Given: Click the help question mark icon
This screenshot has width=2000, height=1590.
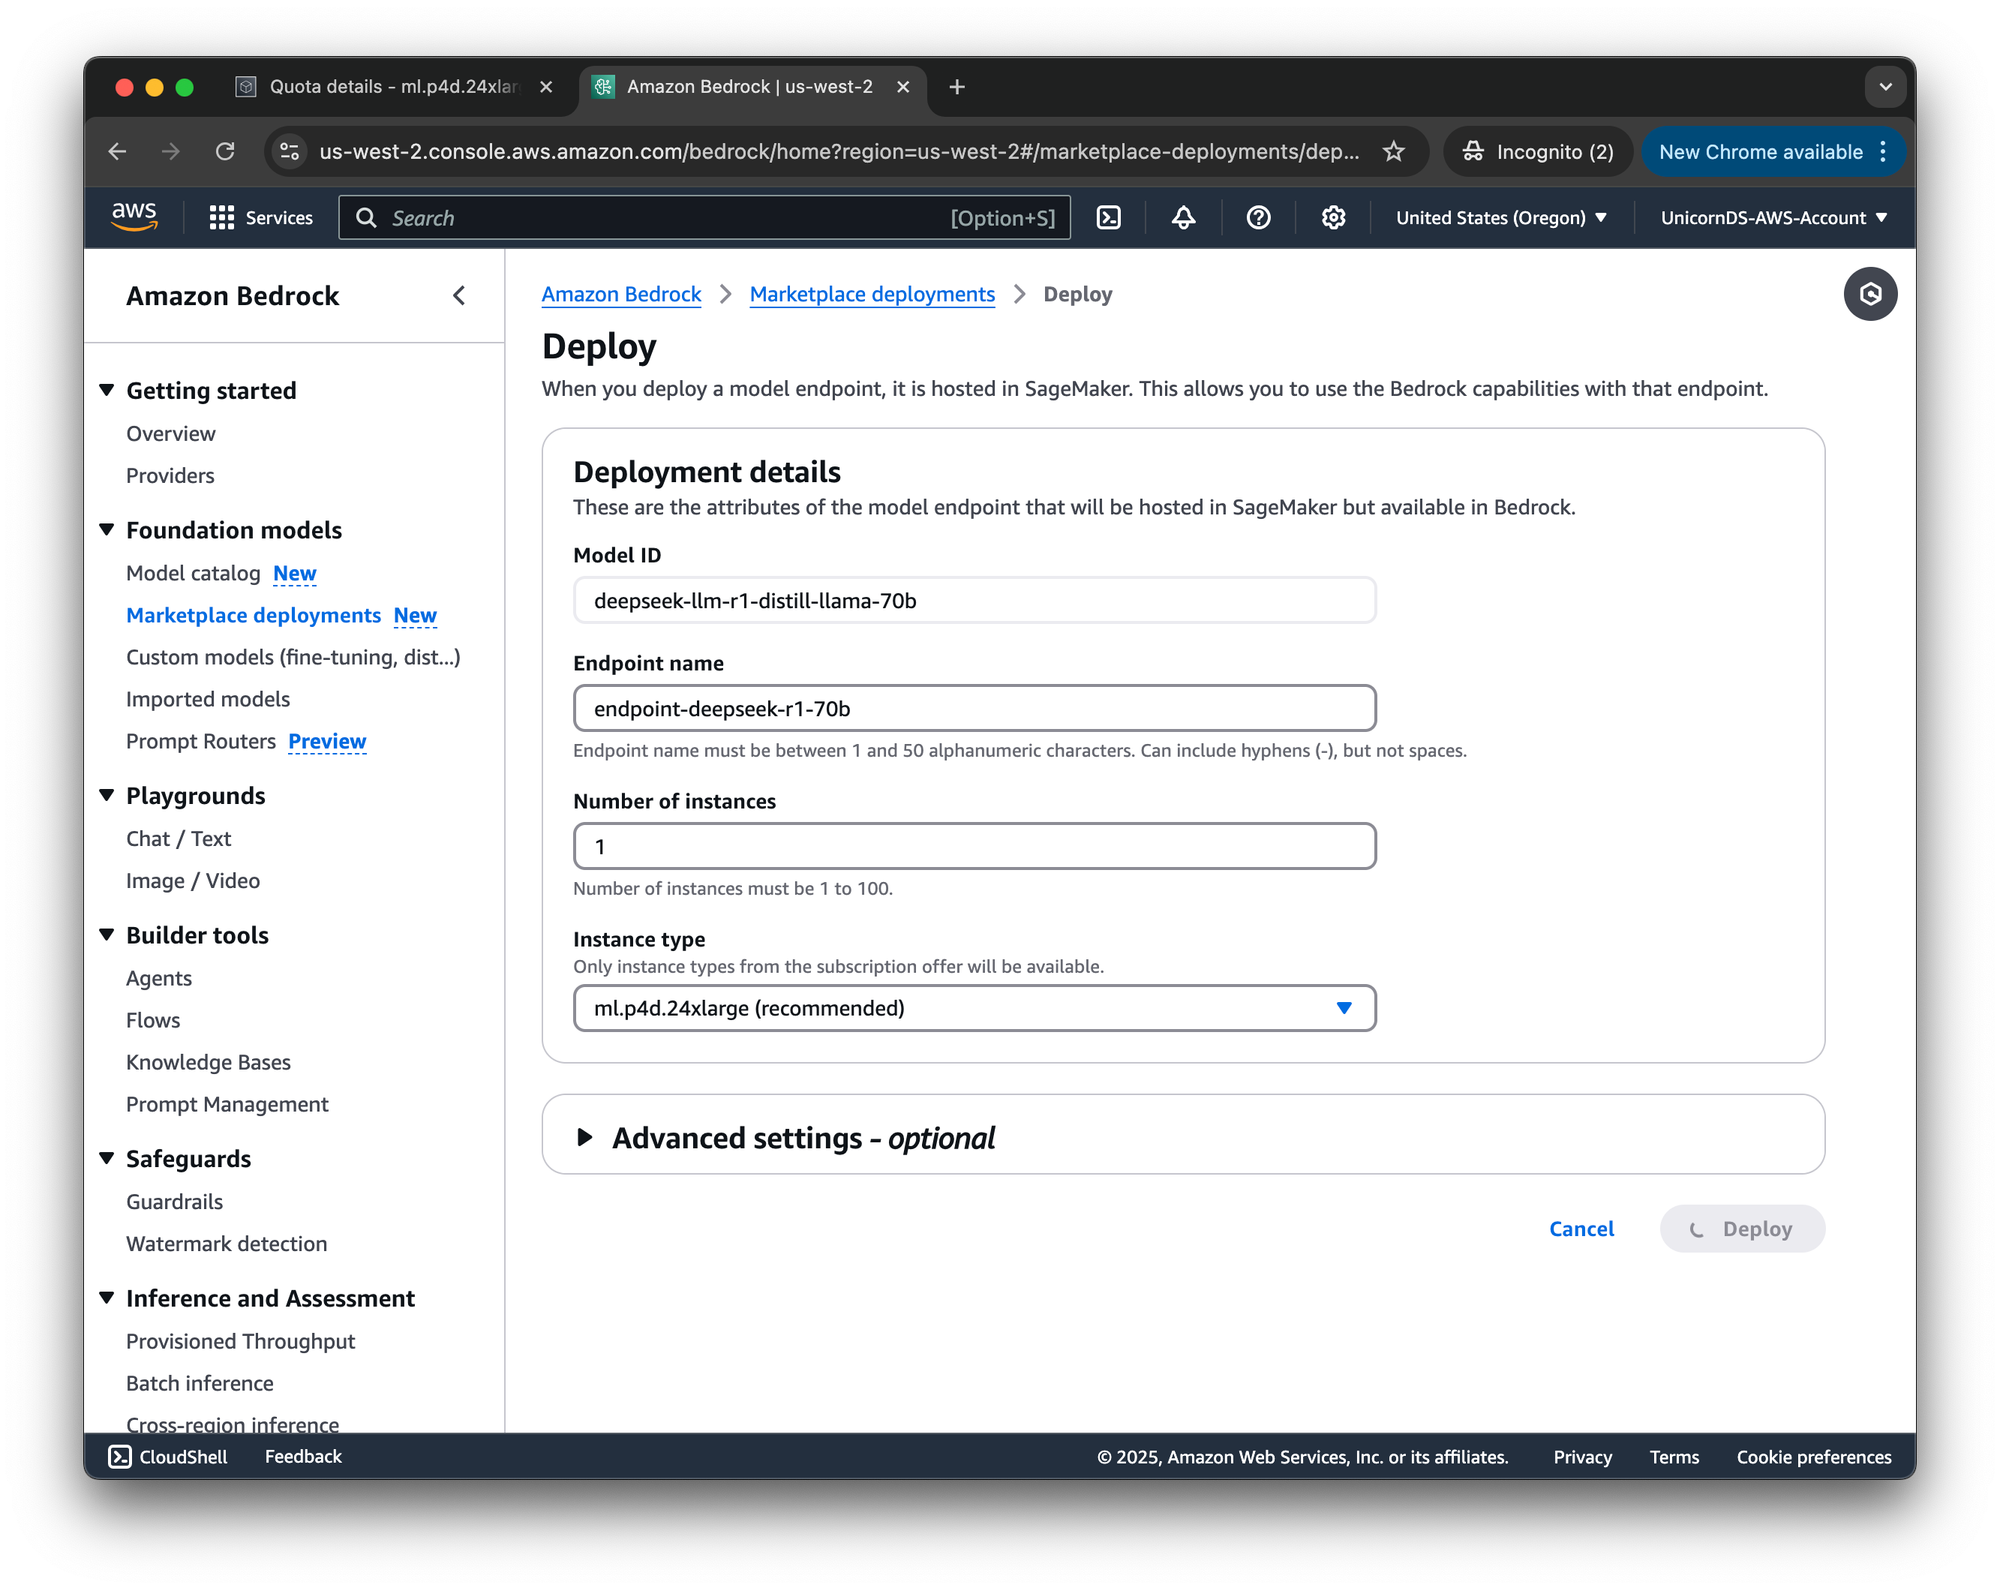Looking at the screenshot, I should 1258,217.
